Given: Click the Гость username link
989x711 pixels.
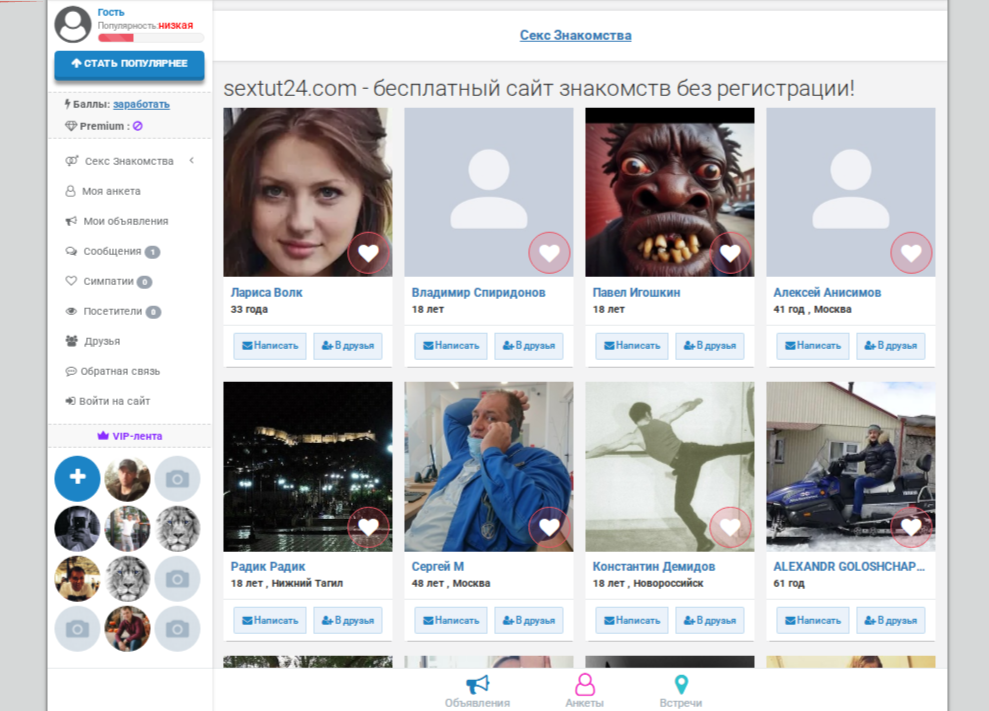Looking at the screenshot, I should pyautogui.click(x=111, y=13).
